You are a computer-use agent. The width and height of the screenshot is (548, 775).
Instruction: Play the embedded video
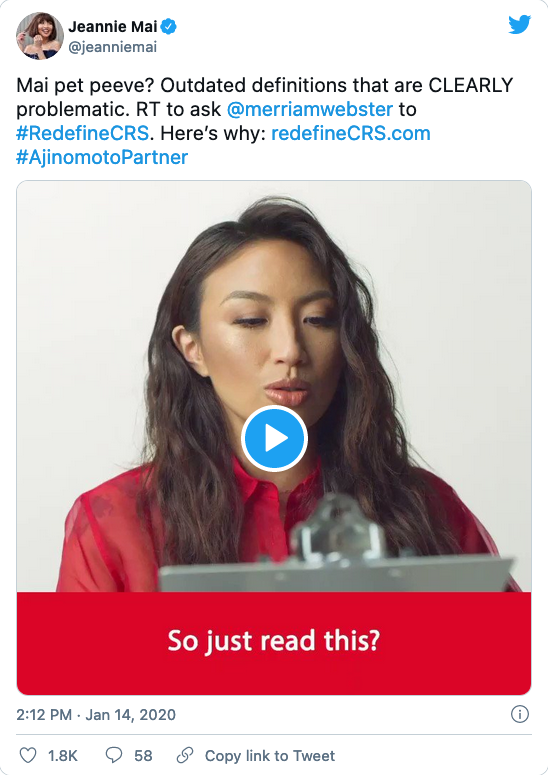click(274, 438)
